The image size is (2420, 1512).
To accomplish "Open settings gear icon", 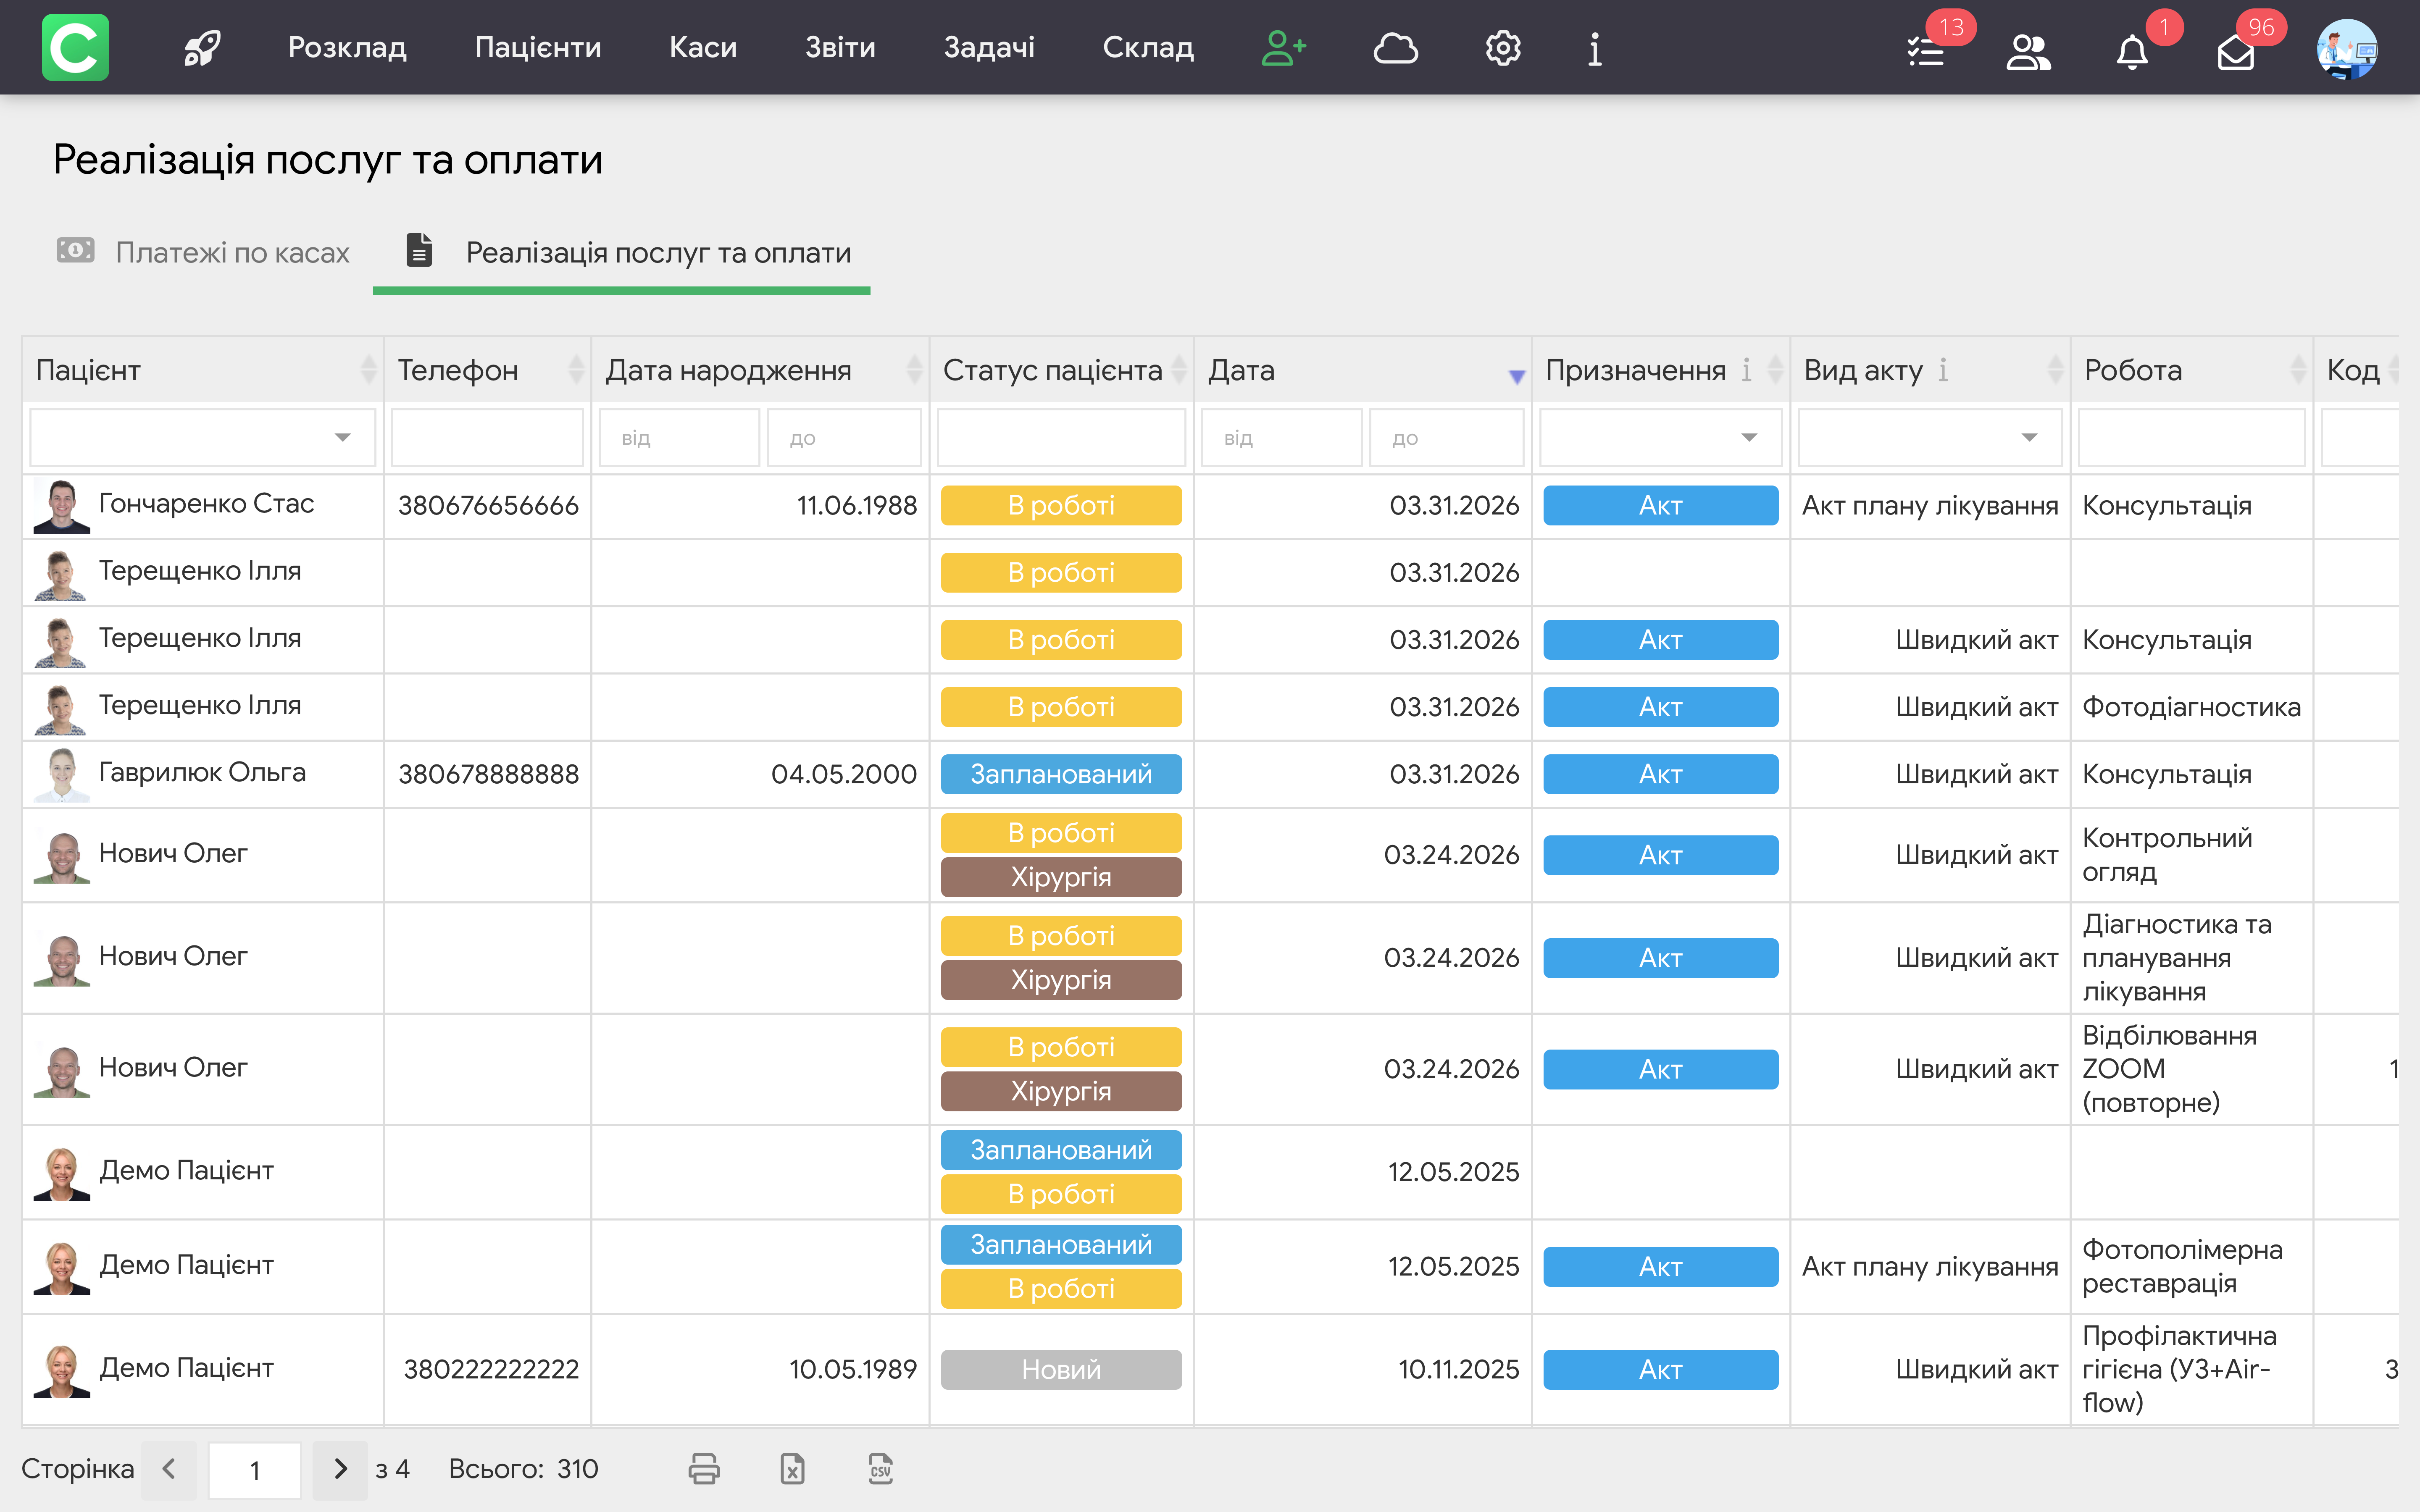I will click(1502, 47).
